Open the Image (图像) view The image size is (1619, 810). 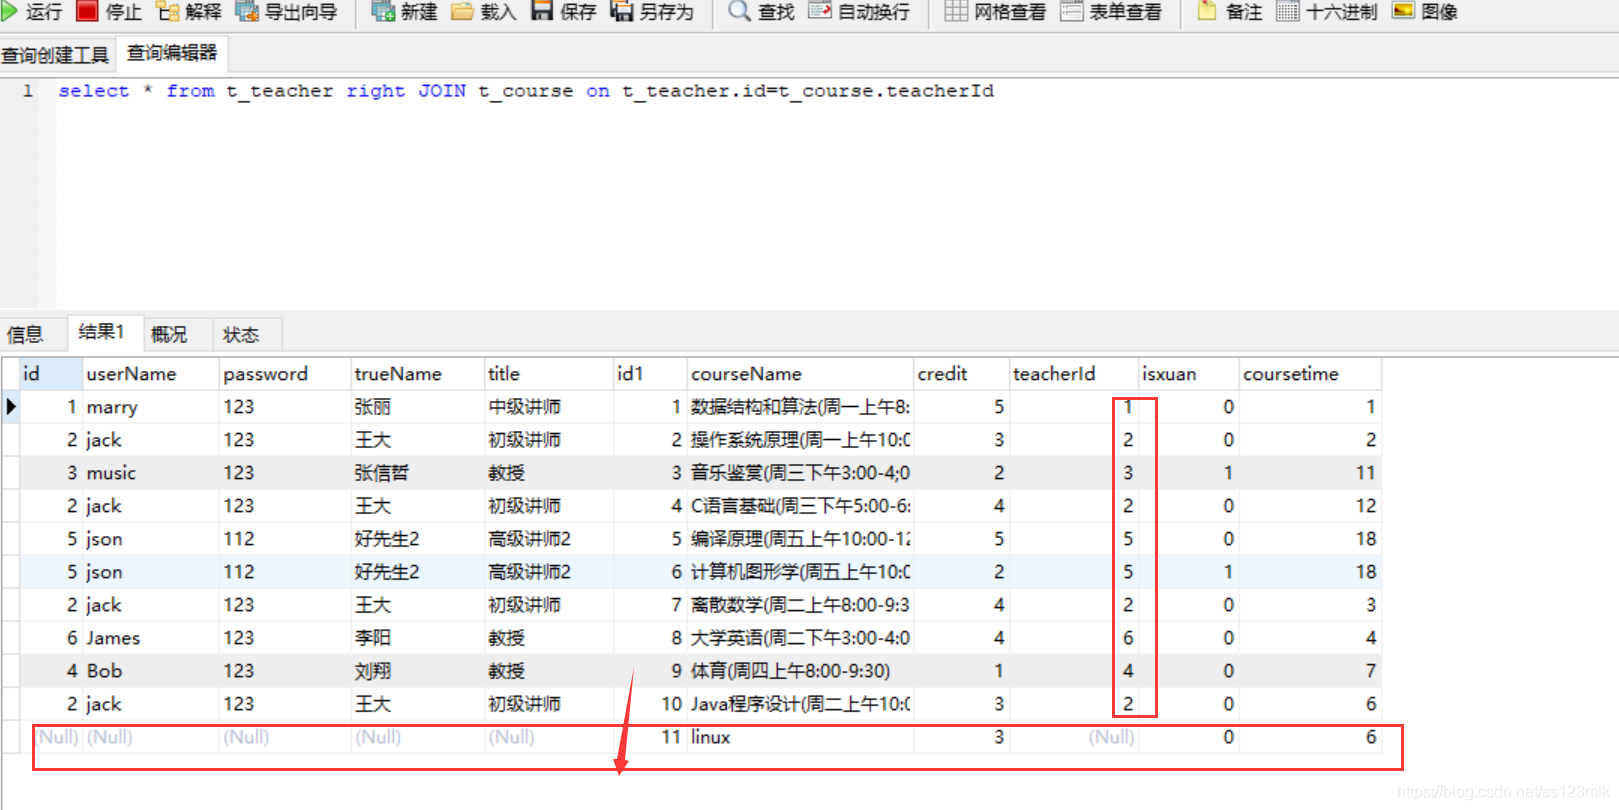pos(1425,12)
